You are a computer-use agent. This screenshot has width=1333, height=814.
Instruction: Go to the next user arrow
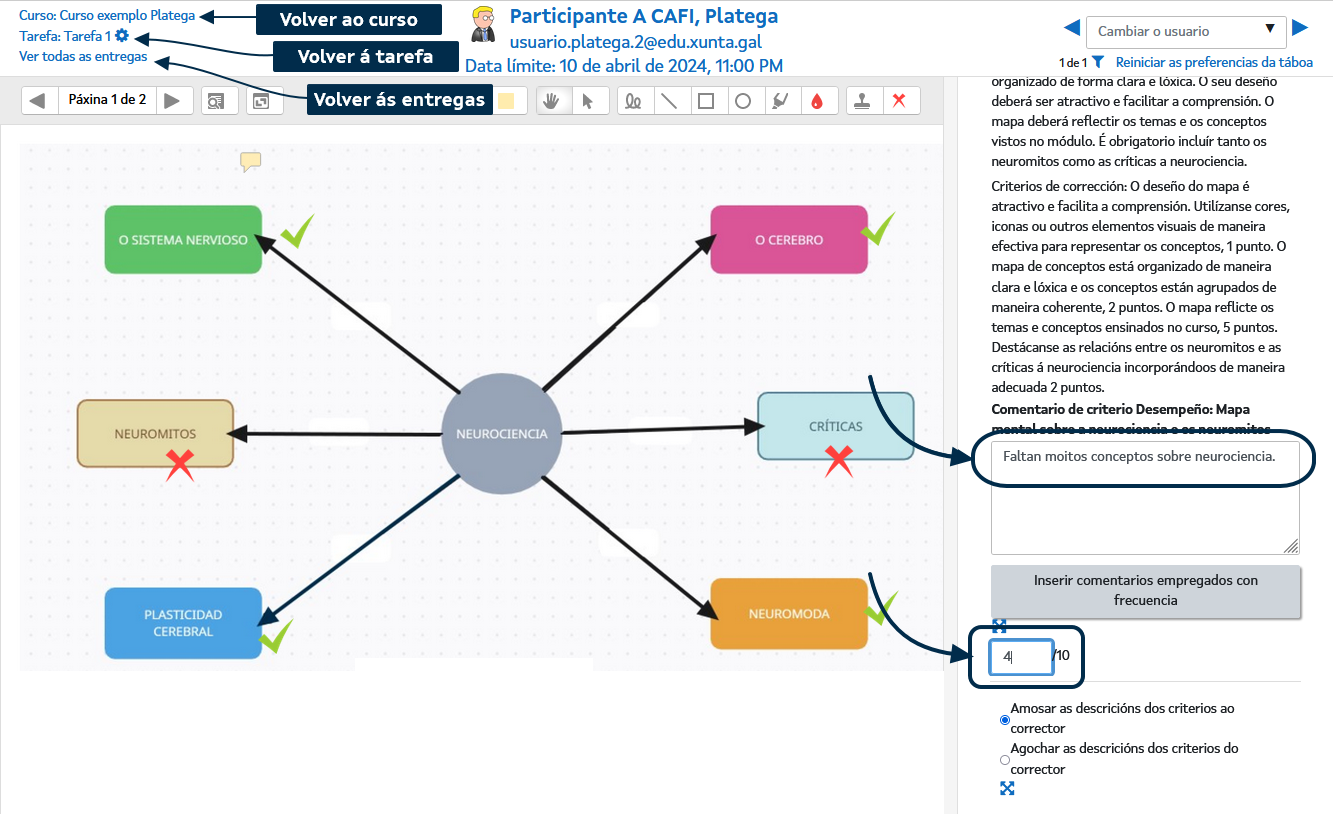[1300, 28]
